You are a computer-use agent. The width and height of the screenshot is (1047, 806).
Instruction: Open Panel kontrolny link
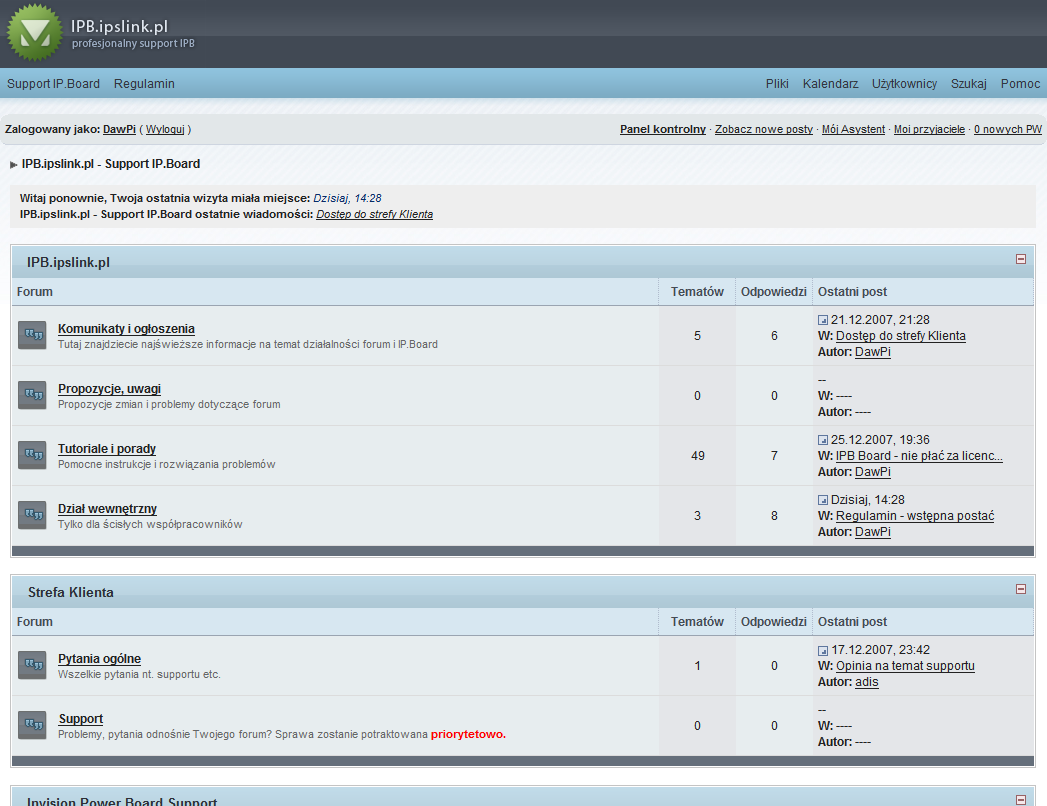click(662, 130)
